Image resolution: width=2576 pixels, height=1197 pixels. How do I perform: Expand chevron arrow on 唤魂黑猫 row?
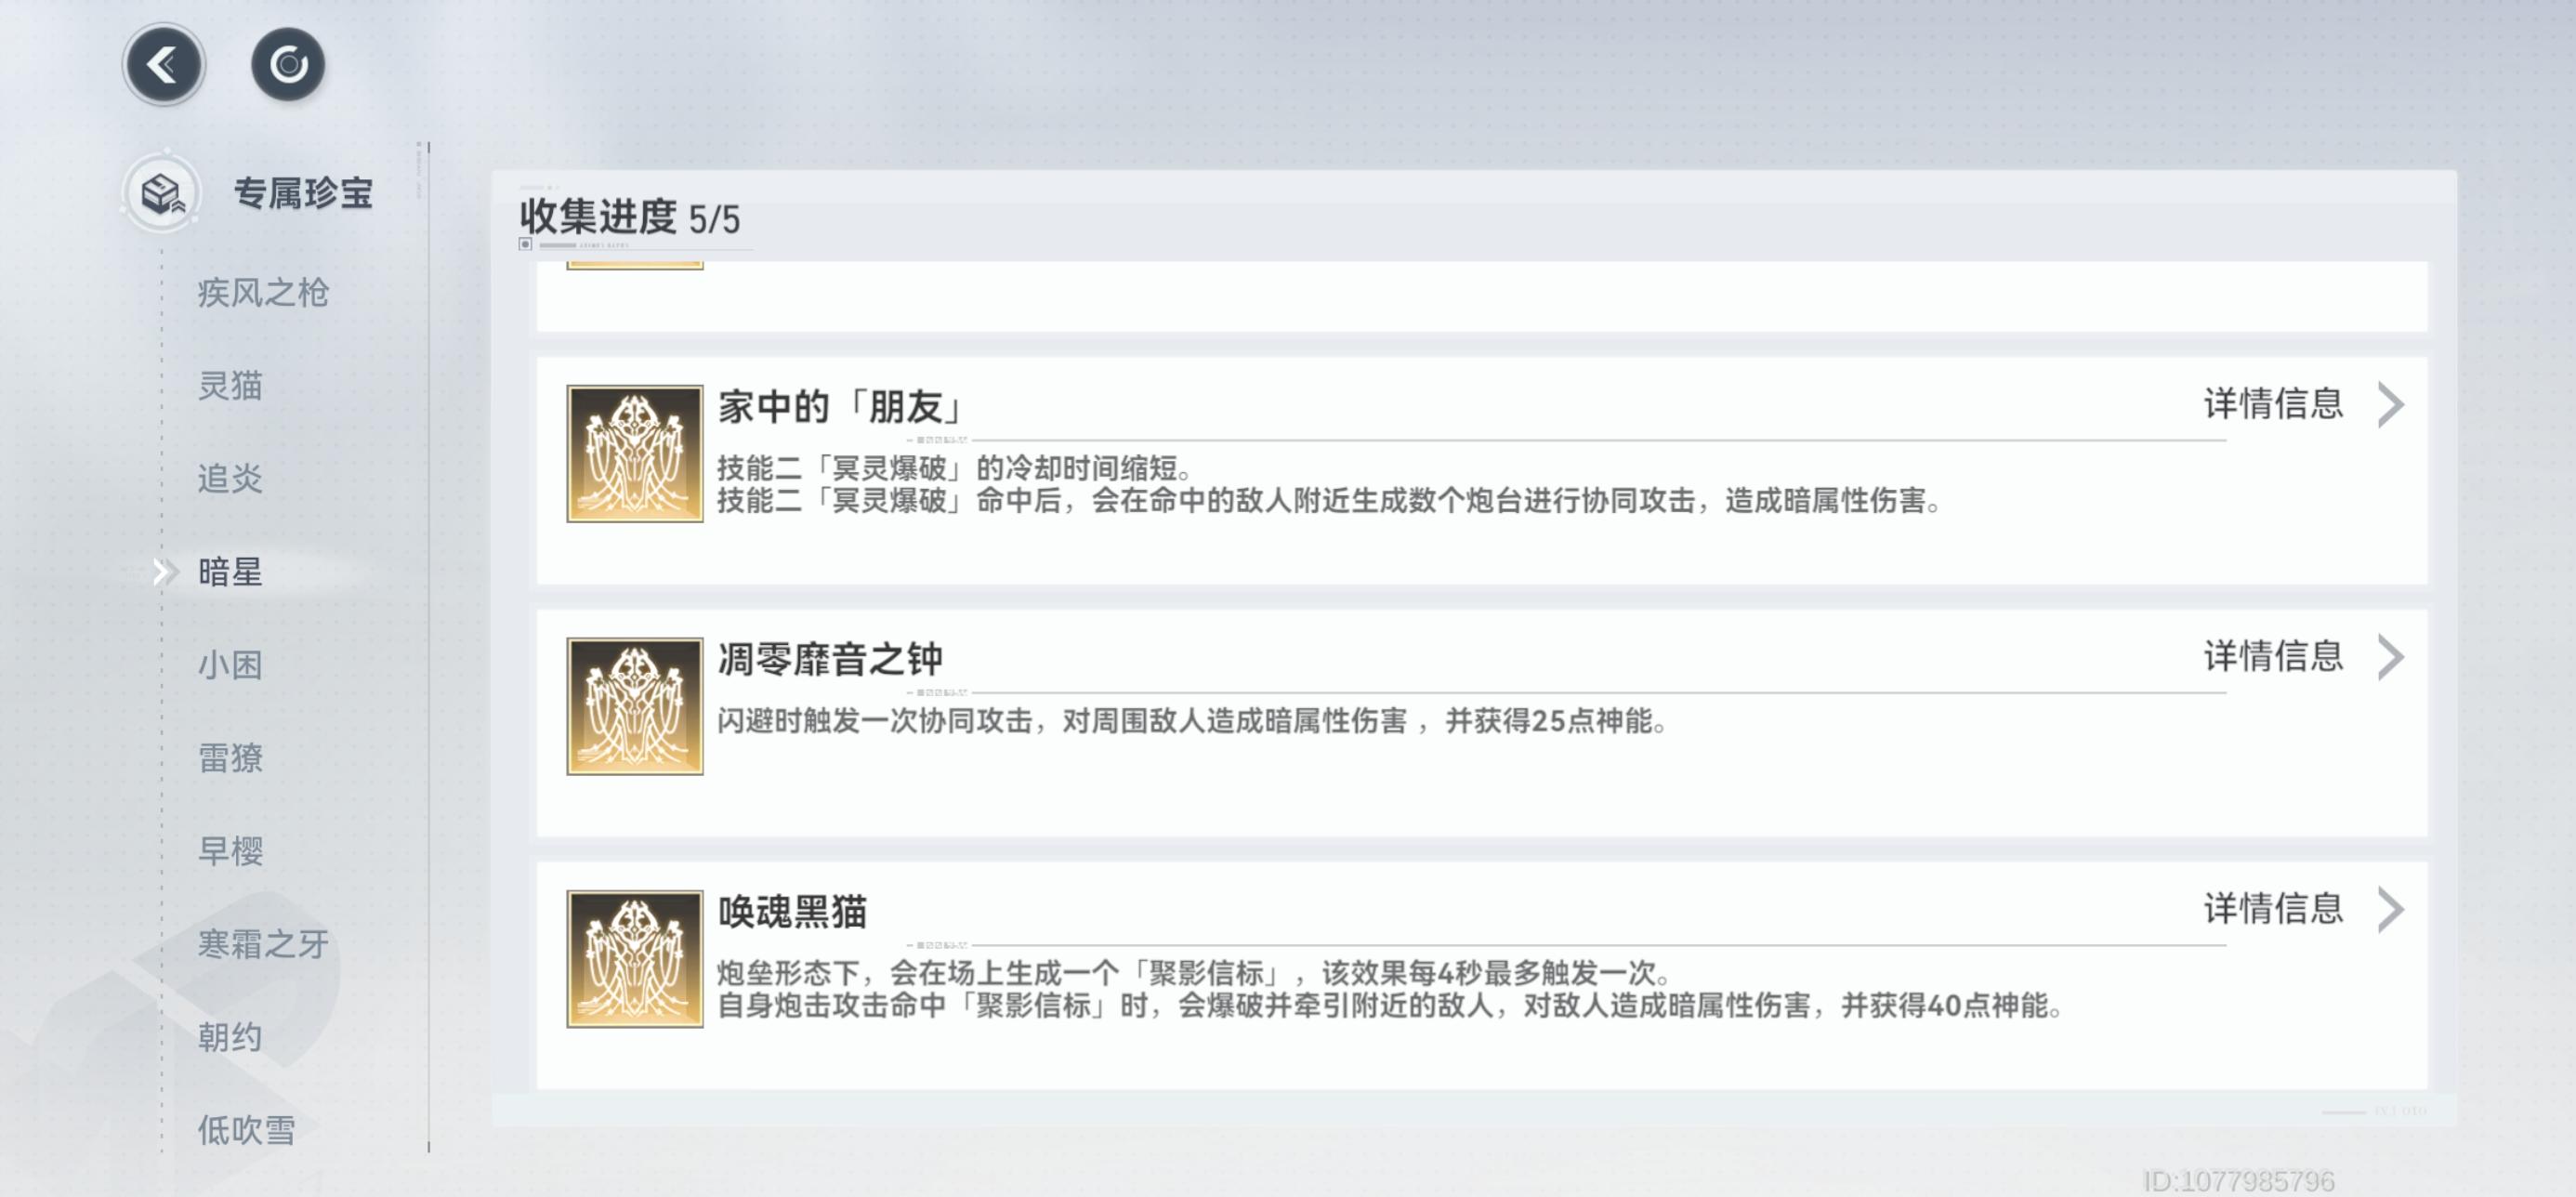[x=2391, y=910]
